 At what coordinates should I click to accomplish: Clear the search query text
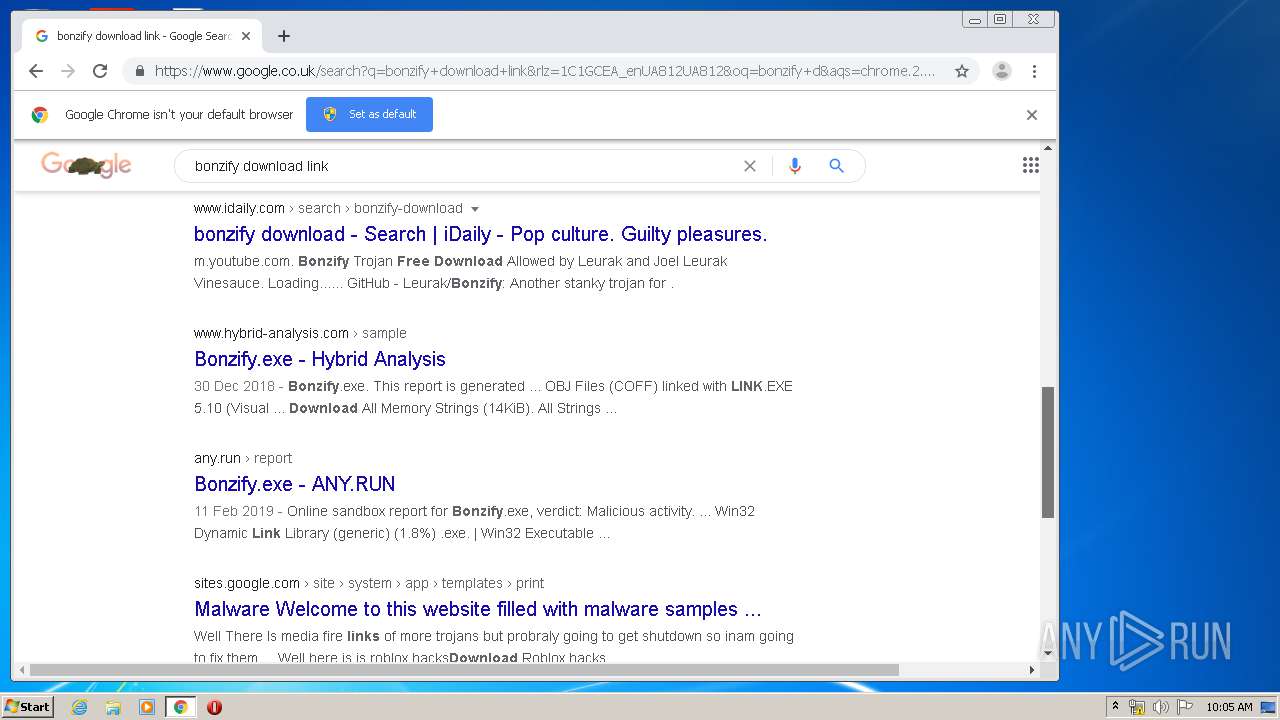(750, 166)
